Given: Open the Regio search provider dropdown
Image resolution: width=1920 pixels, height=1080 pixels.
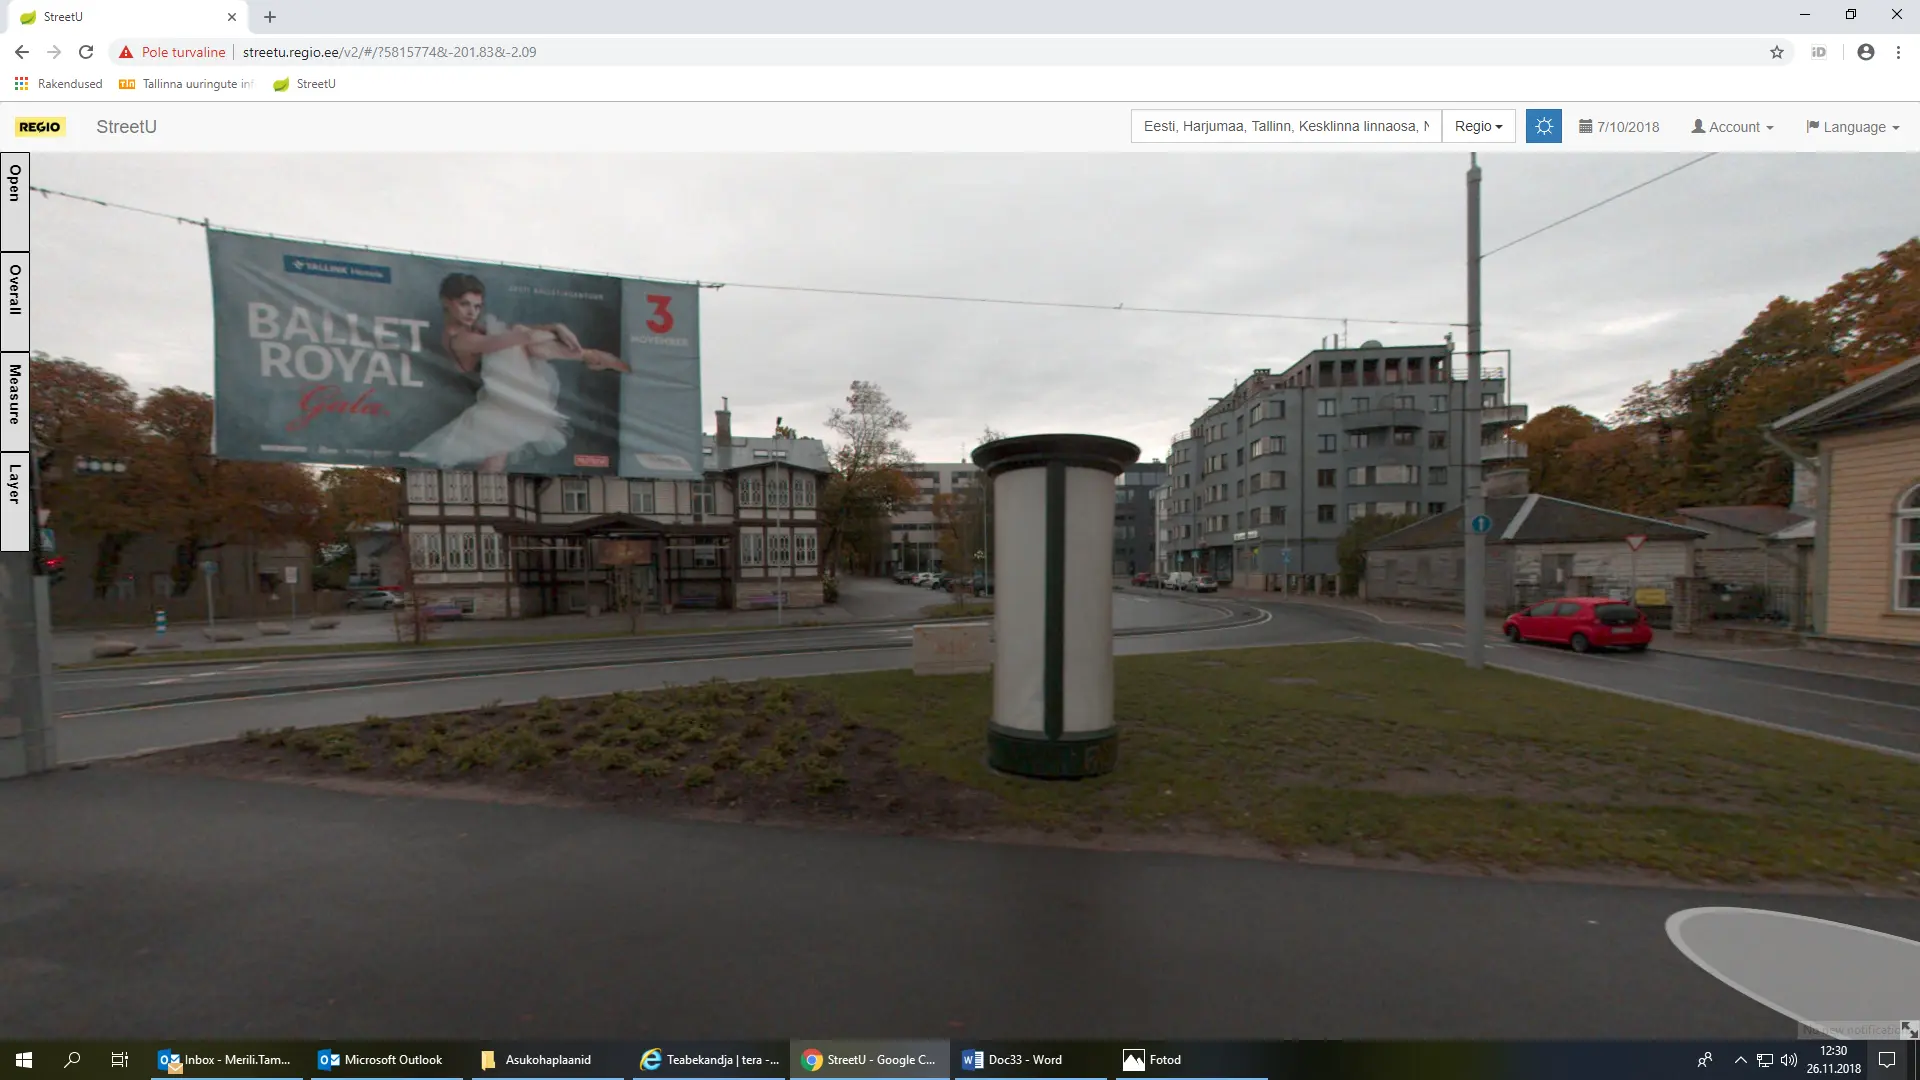Looking at the screenshot, I should 1478,127.
